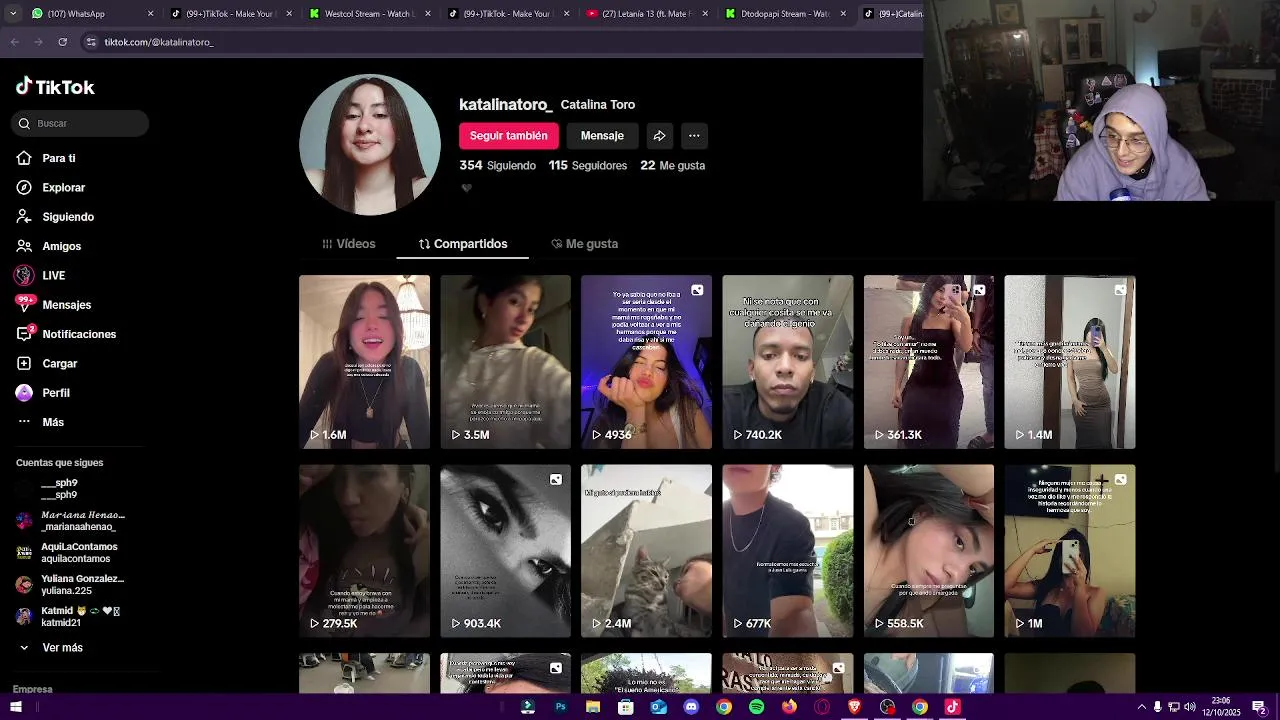
Task: Click the Seguir también button
Action: pos(509,136)
